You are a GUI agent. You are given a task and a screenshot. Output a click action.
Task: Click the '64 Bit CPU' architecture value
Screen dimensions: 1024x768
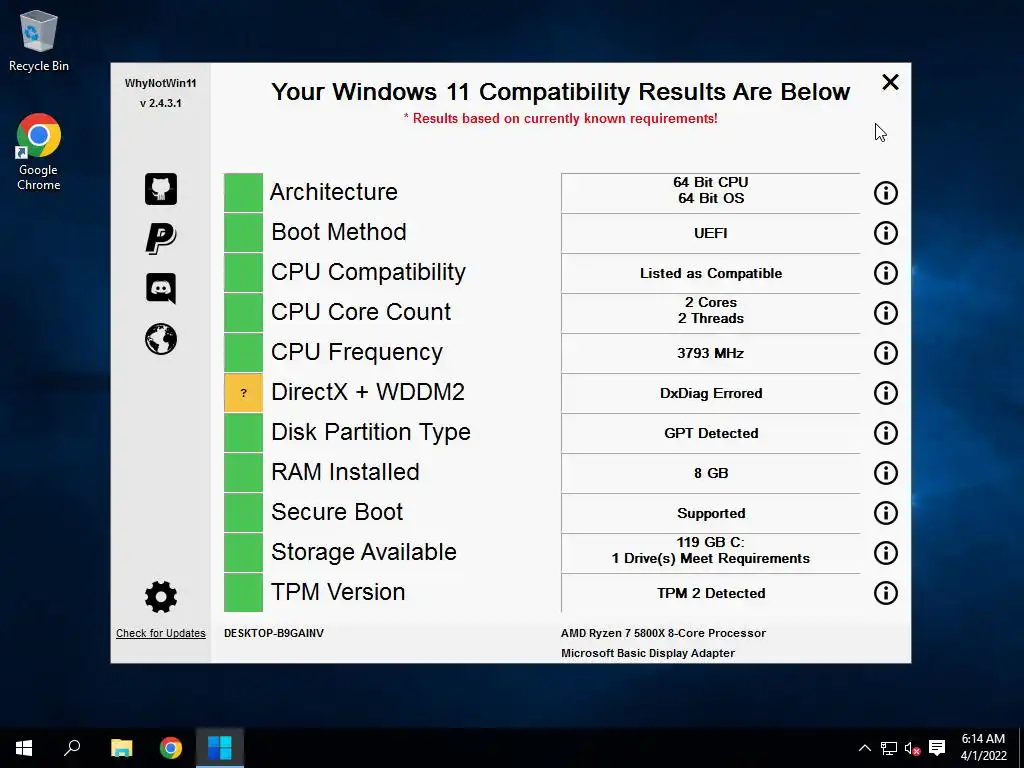[711, 182]
